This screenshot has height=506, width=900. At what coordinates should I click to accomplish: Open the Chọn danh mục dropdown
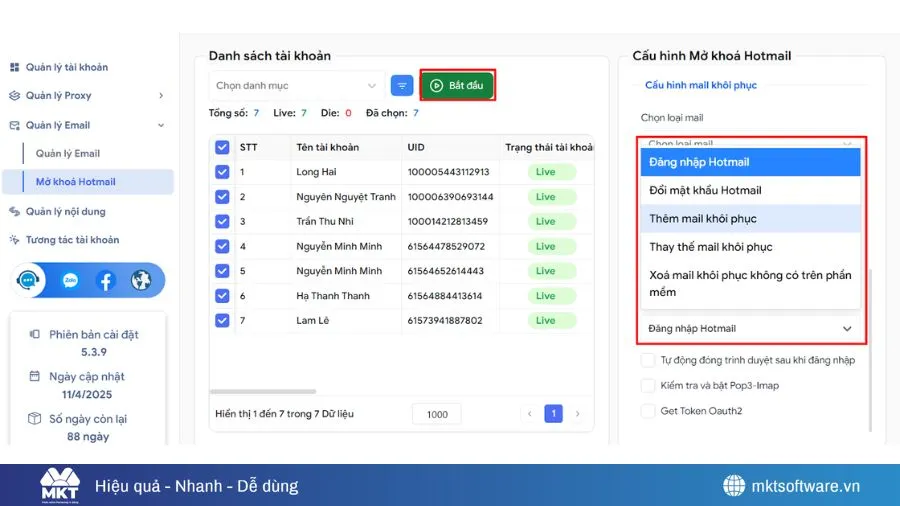coord(296,85)
